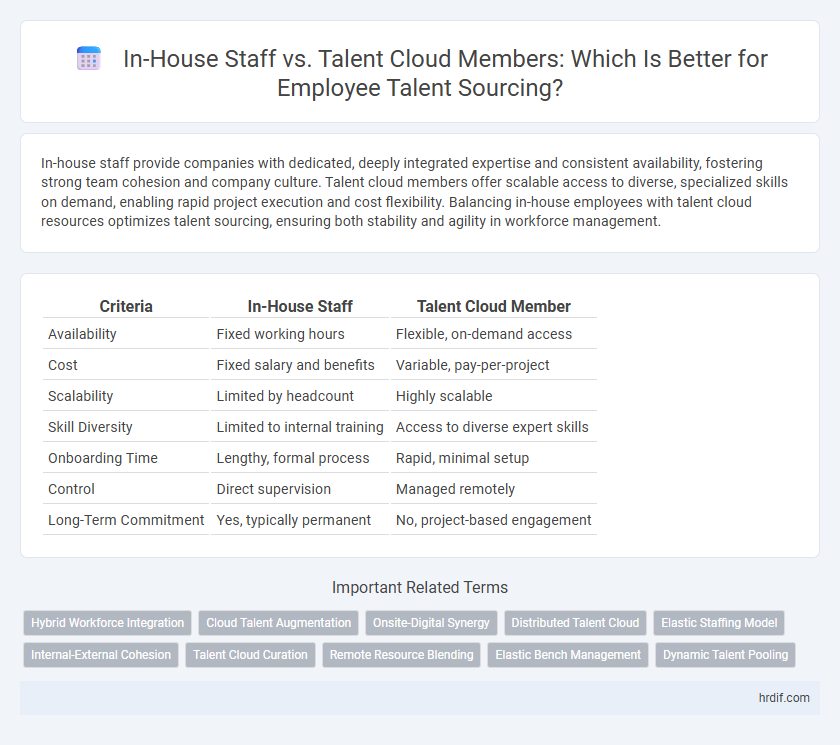The height and width of the screenshot is (745, 840).
Task: Click the 'Access to diverse expert skills' cell
Action: (492, 427)
